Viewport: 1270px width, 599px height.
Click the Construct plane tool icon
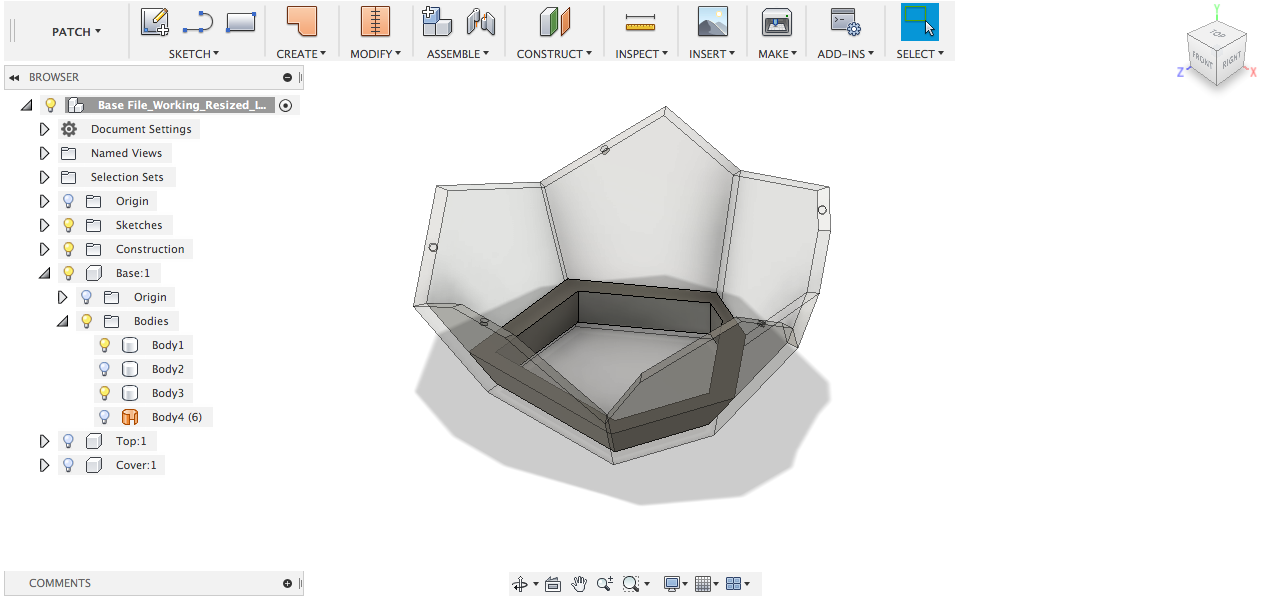(554, 22)
